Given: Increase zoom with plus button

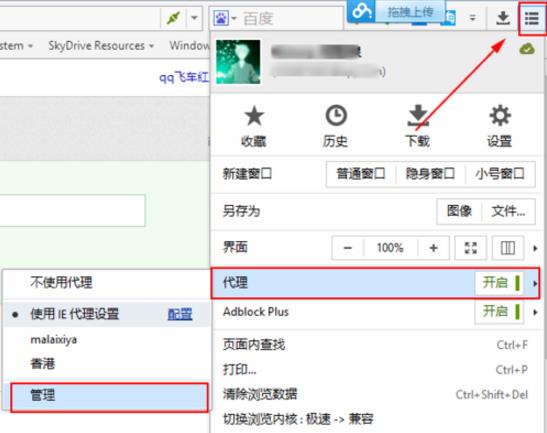Looking at the screenshot, I should [434, 248].
